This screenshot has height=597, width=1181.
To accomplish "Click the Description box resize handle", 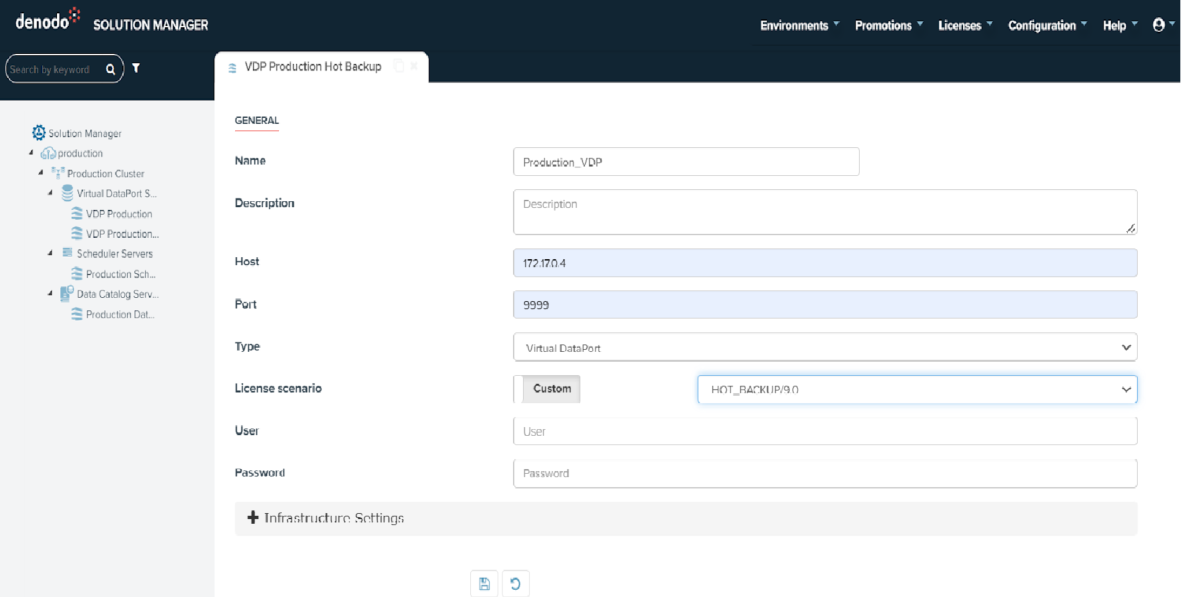I will click(1131, 228).
